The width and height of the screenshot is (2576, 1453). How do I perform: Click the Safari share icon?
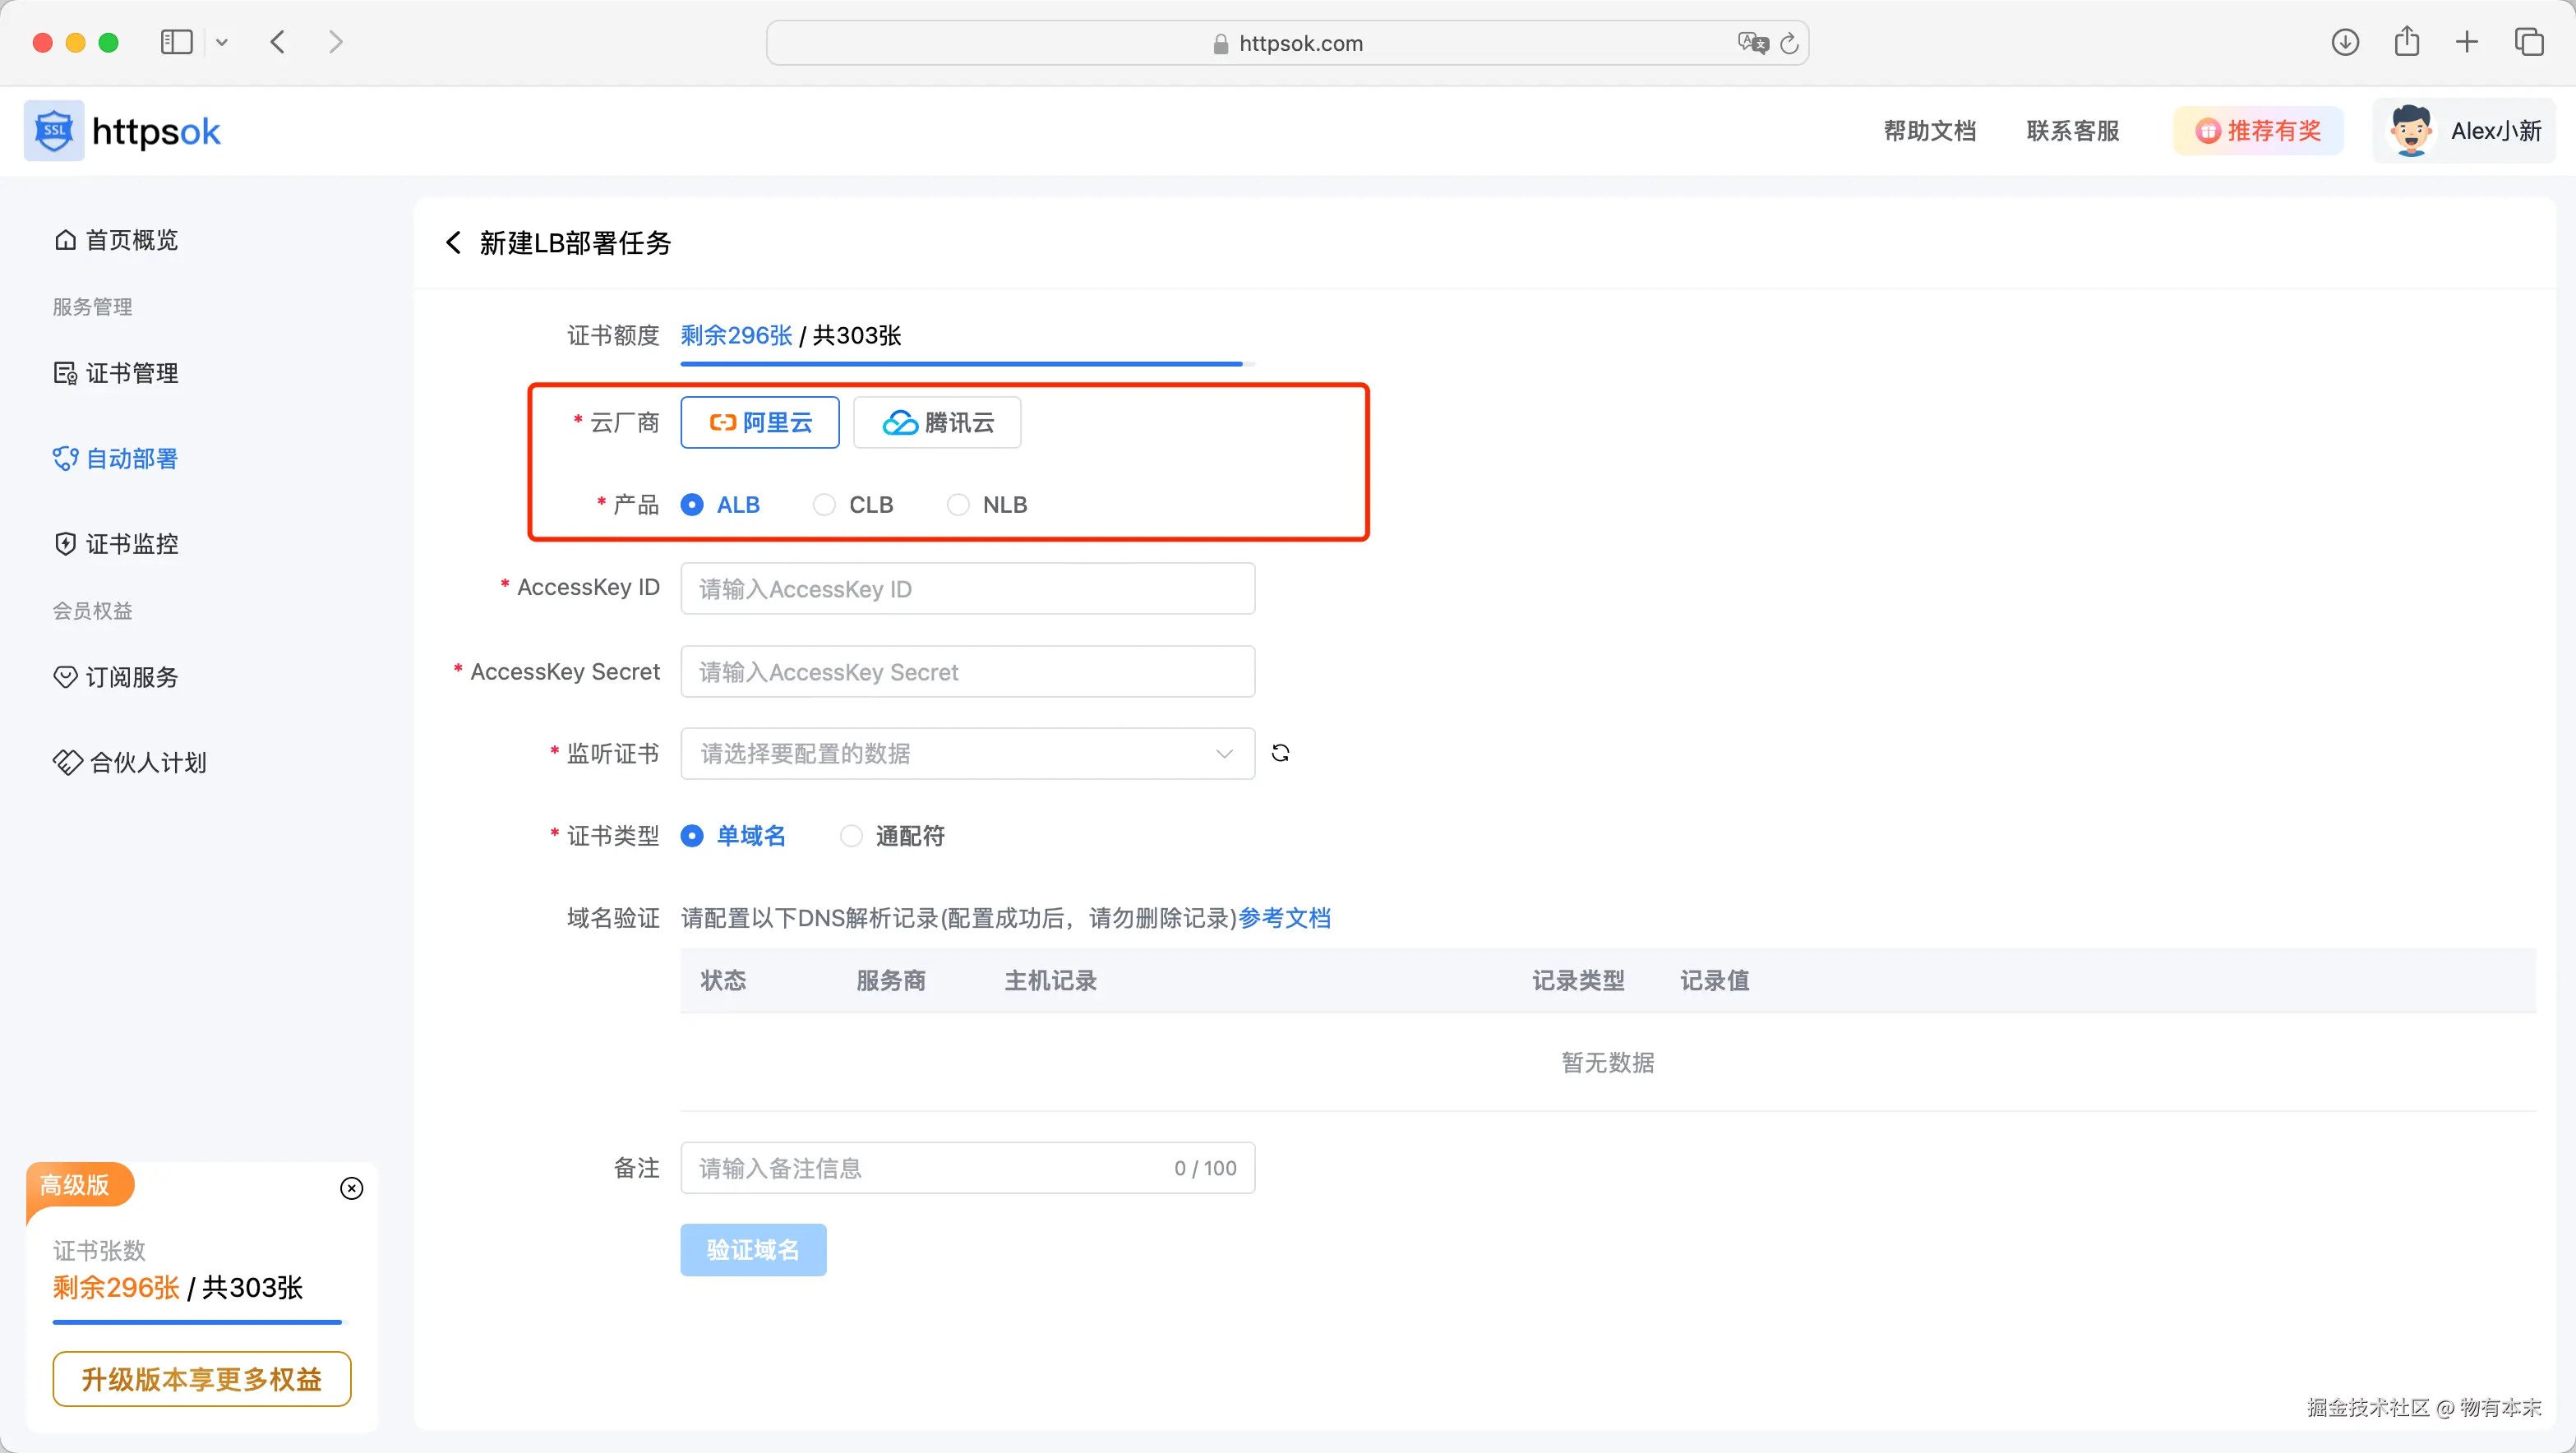point(2407,42)
